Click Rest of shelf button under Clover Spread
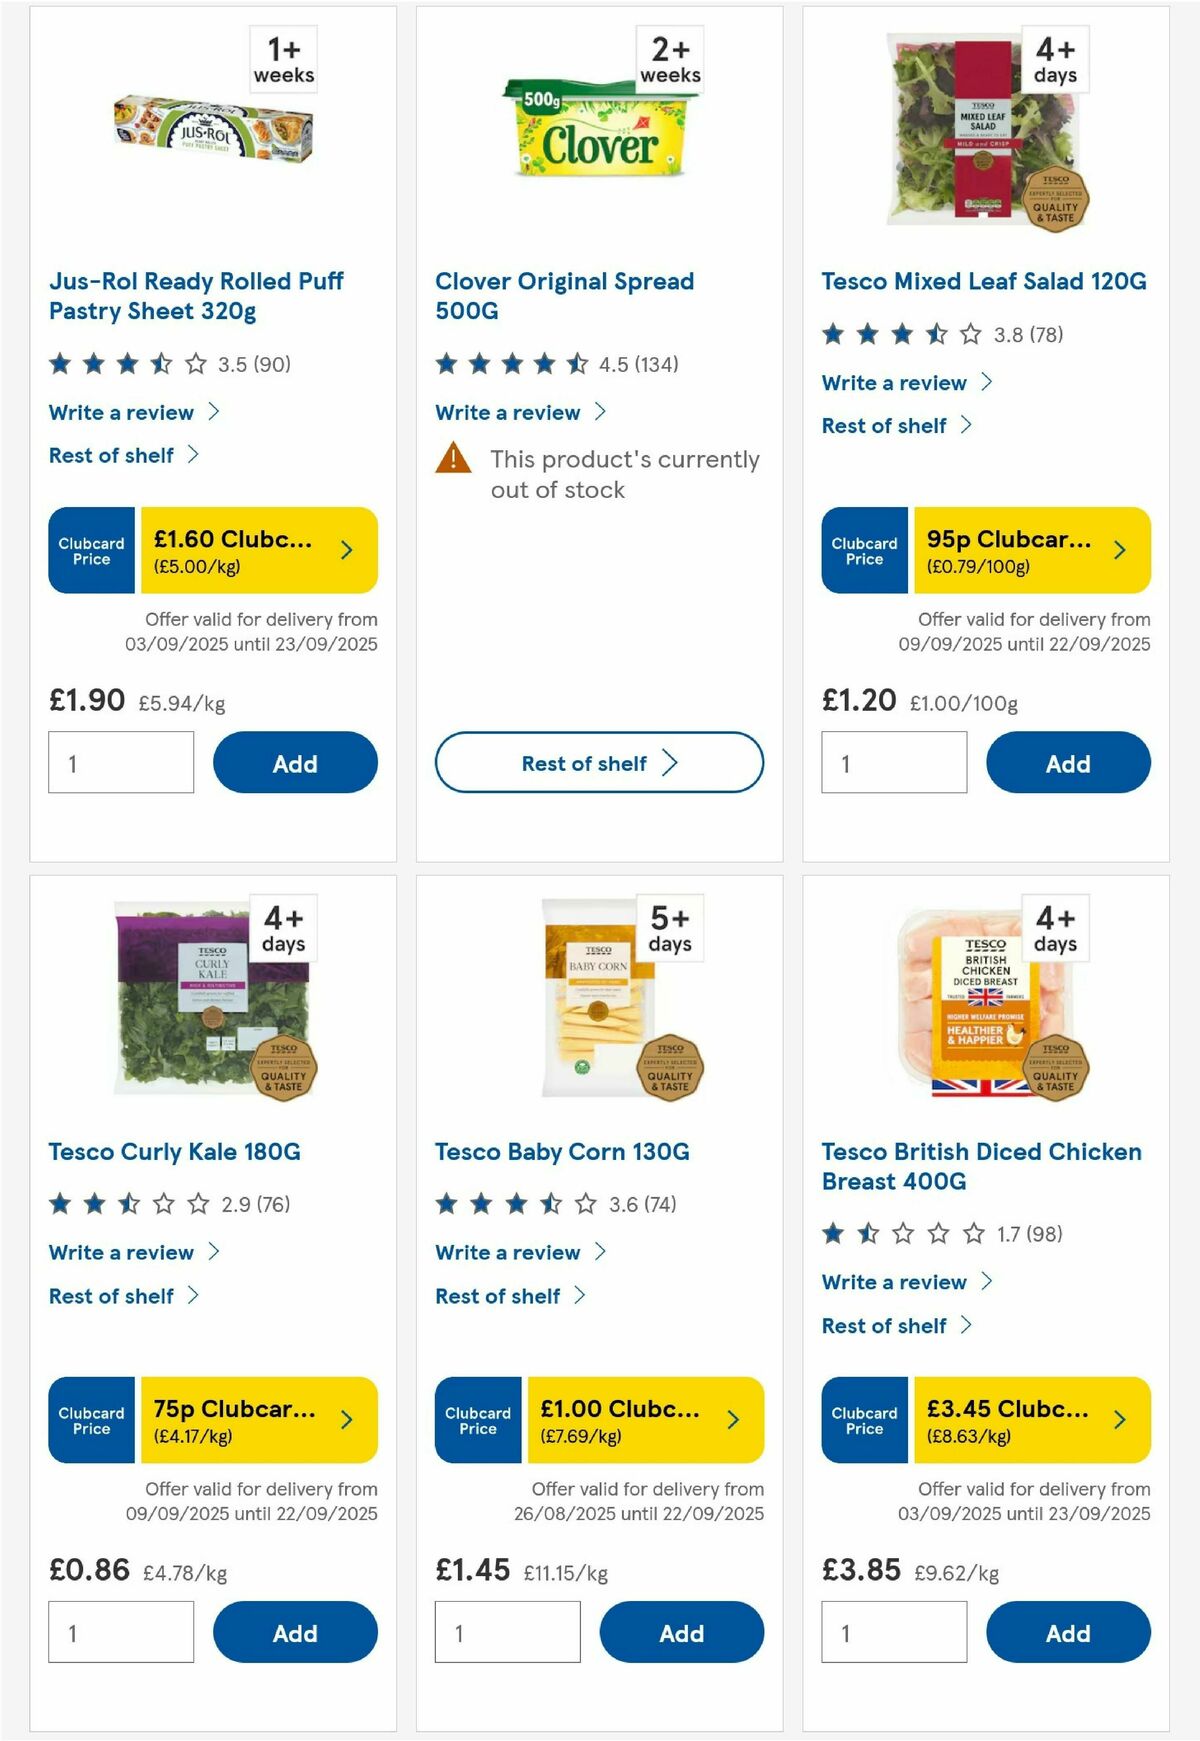 click(x=599, y=762)
